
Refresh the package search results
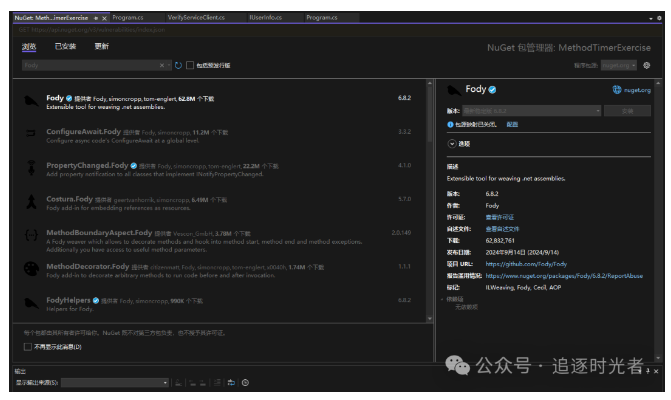point(178,65)
